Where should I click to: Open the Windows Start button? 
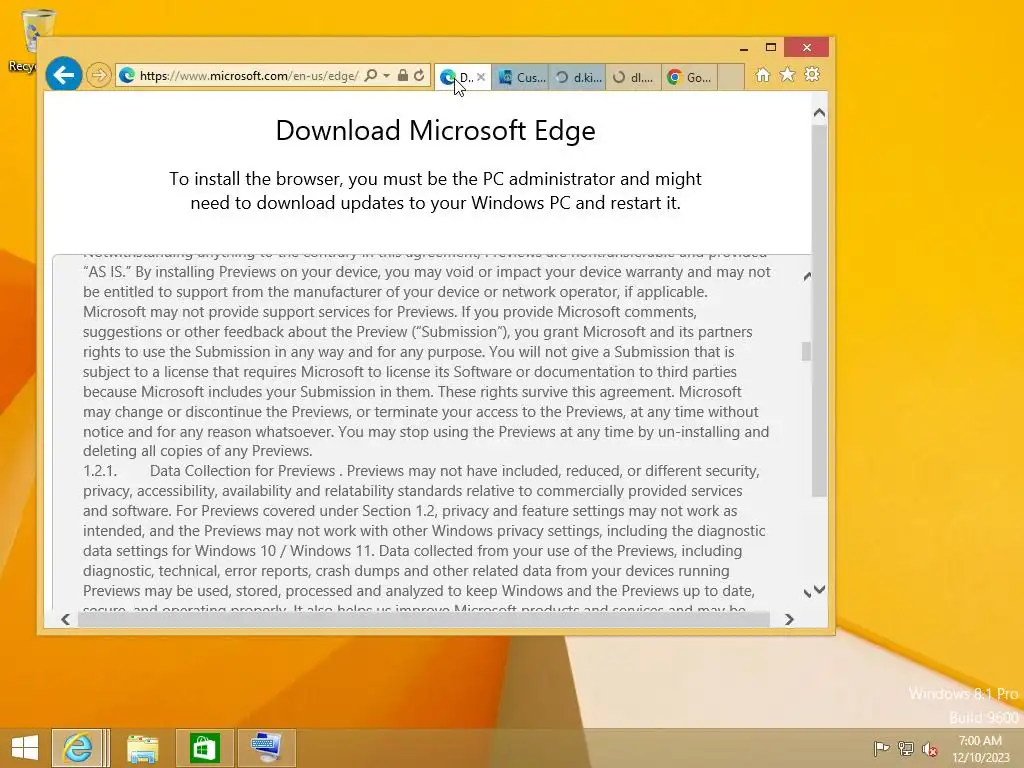point(25,748)
